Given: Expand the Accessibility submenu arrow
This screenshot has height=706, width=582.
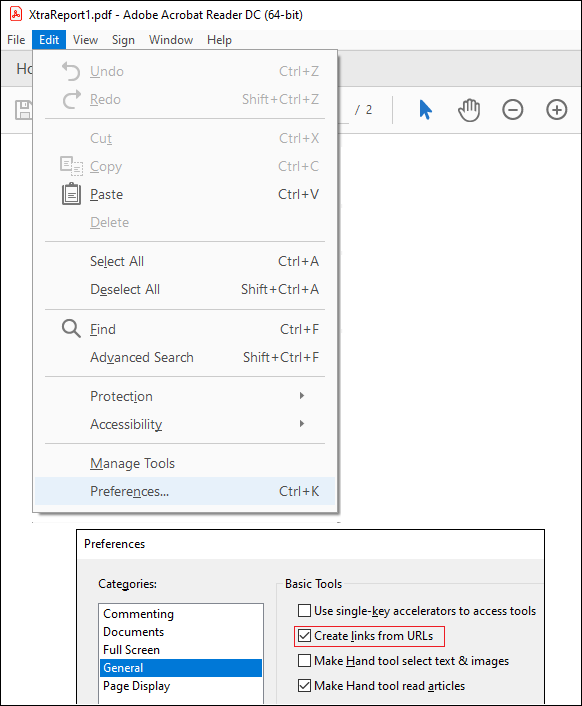Looking at the screenshot, I should 302,424.
